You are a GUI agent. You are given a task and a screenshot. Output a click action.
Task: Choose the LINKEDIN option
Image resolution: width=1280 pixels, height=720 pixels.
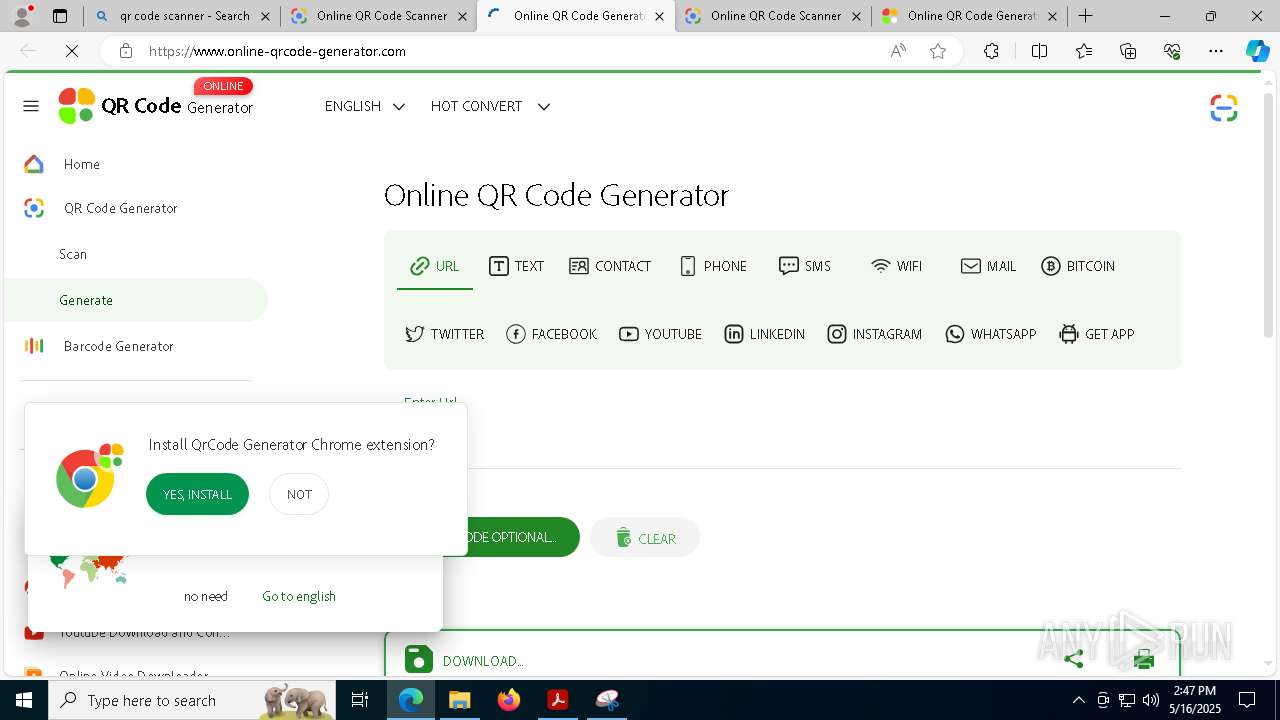click(764, 334)
